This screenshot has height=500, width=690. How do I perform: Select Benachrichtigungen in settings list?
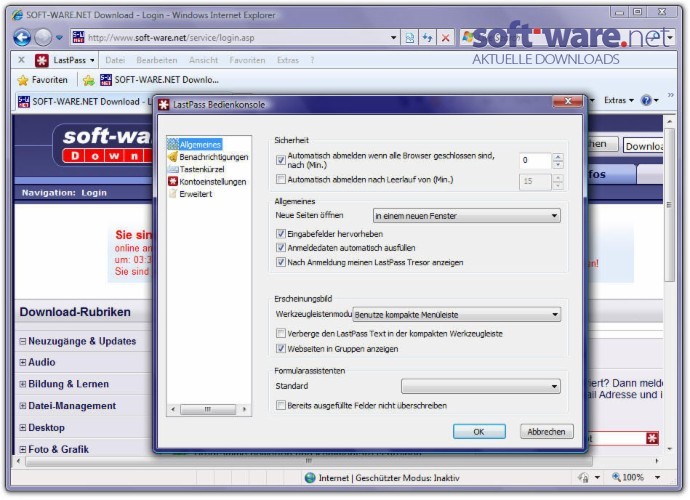coord(208,157)
